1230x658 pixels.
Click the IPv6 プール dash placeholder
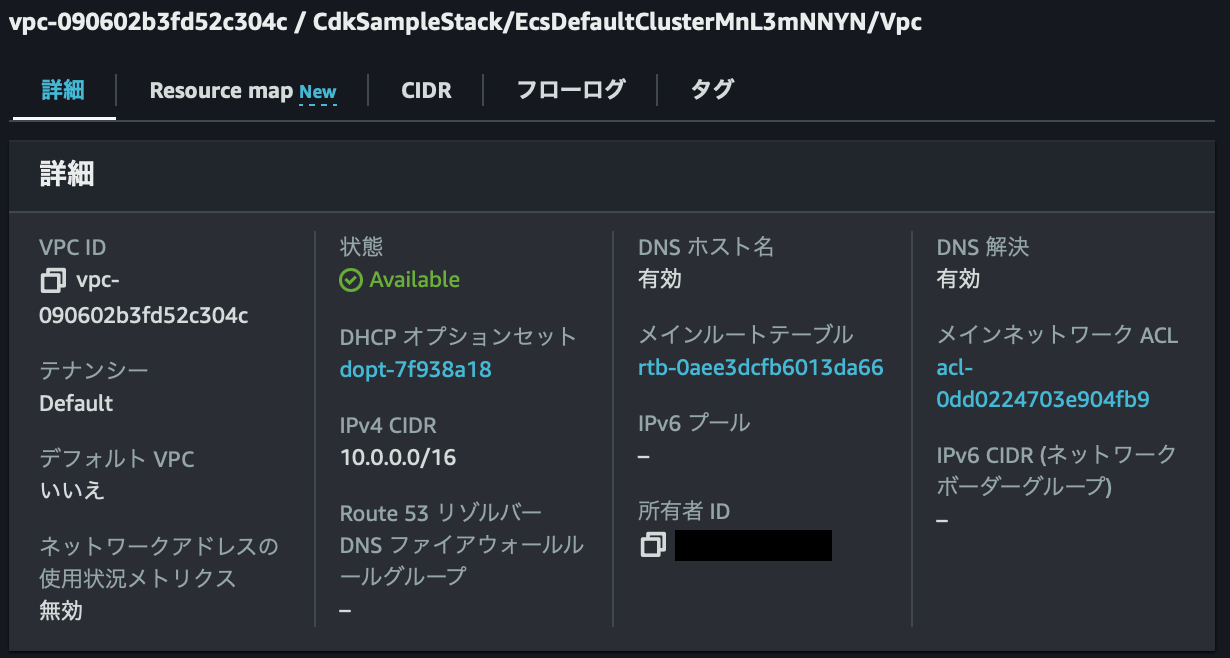click(644, 455)
